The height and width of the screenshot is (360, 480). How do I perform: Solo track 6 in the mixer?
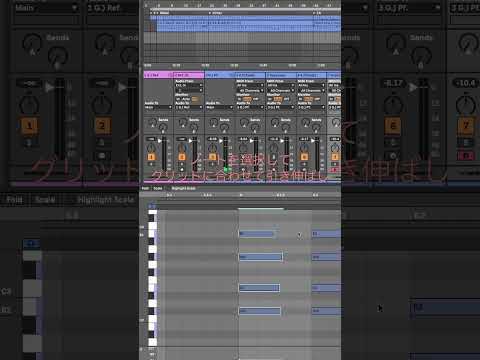point(304,164)
